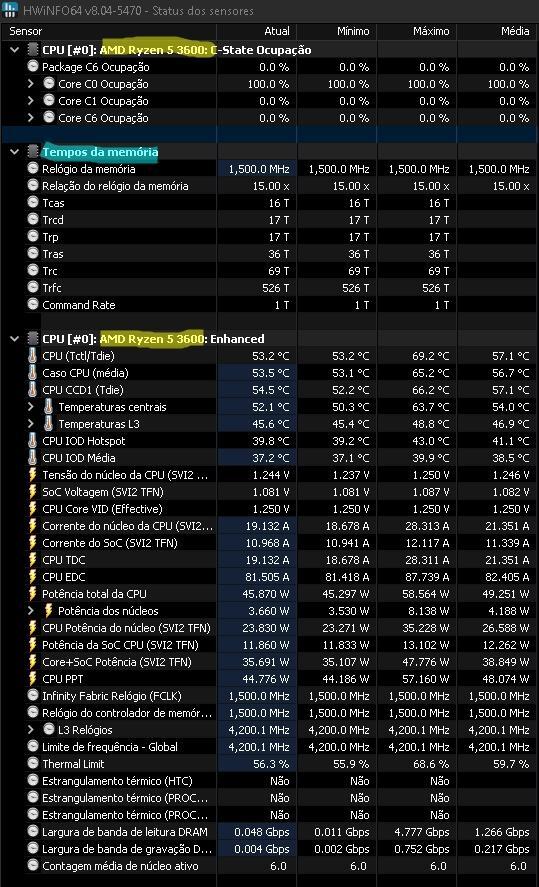Select the Trcd sensor row

(269, 219)
